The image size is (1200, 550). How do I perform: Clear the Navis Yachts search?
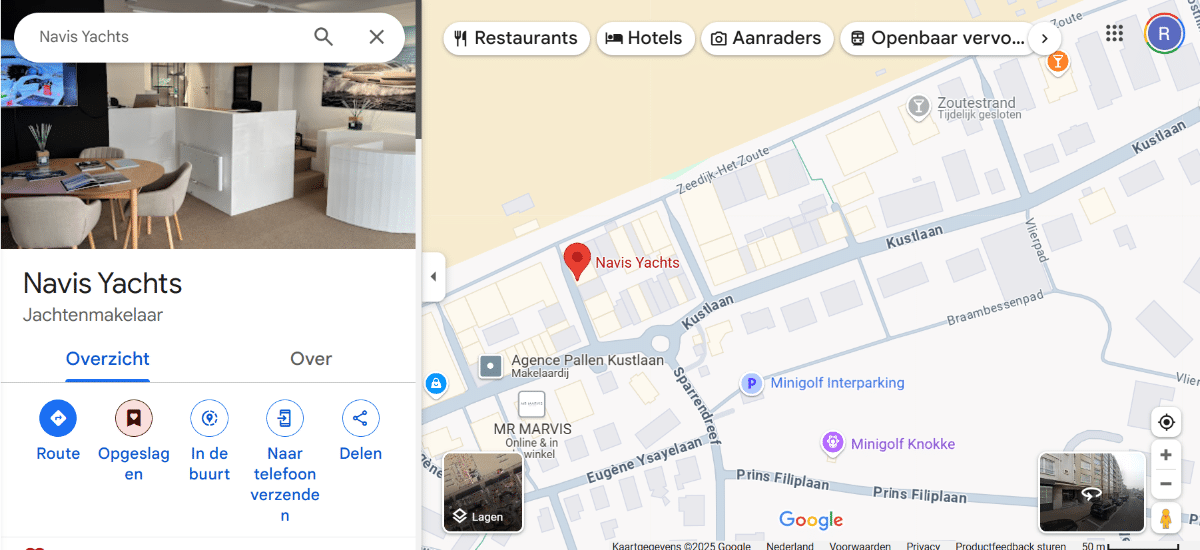point(376,37)
